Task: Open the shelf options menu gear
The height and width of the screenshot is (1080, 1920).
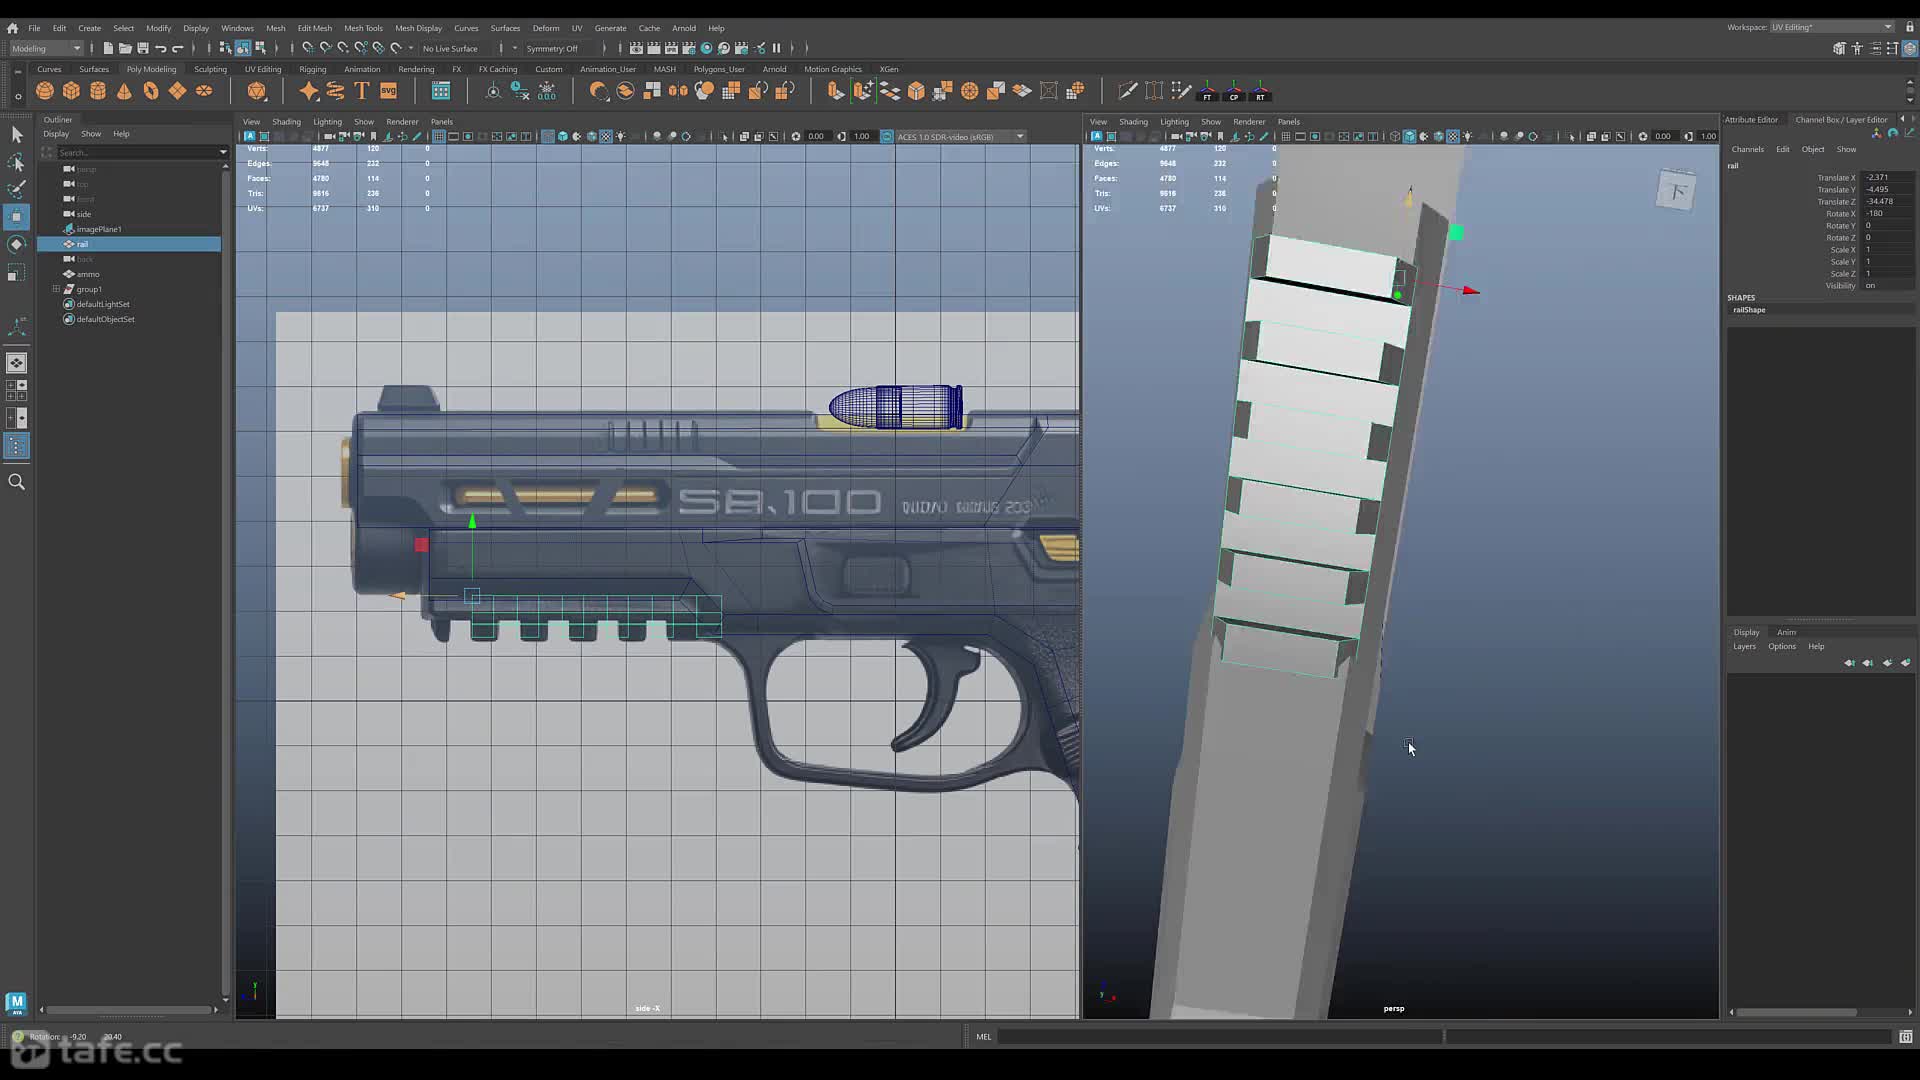Action: tap(17, 97)
